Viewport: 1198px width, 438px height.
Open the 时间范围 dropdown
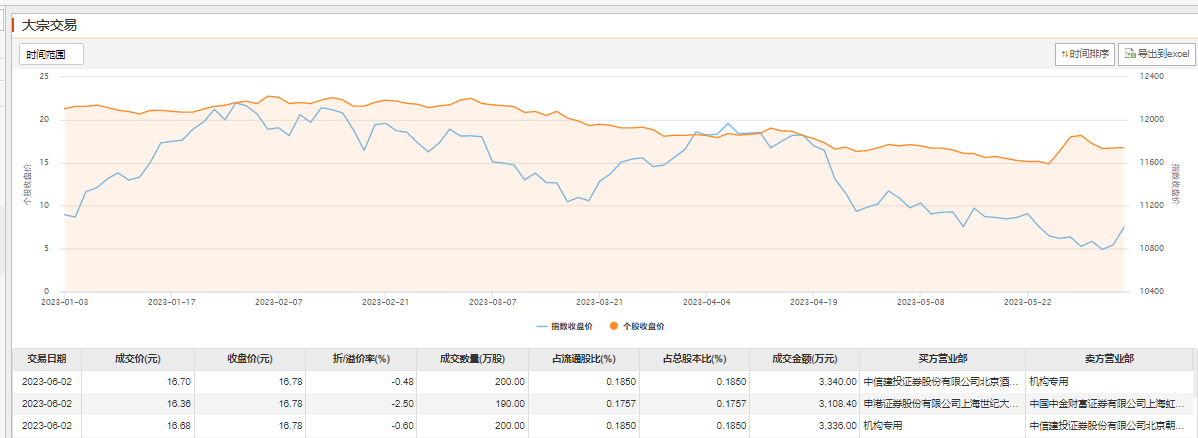(x=51, y=54)
